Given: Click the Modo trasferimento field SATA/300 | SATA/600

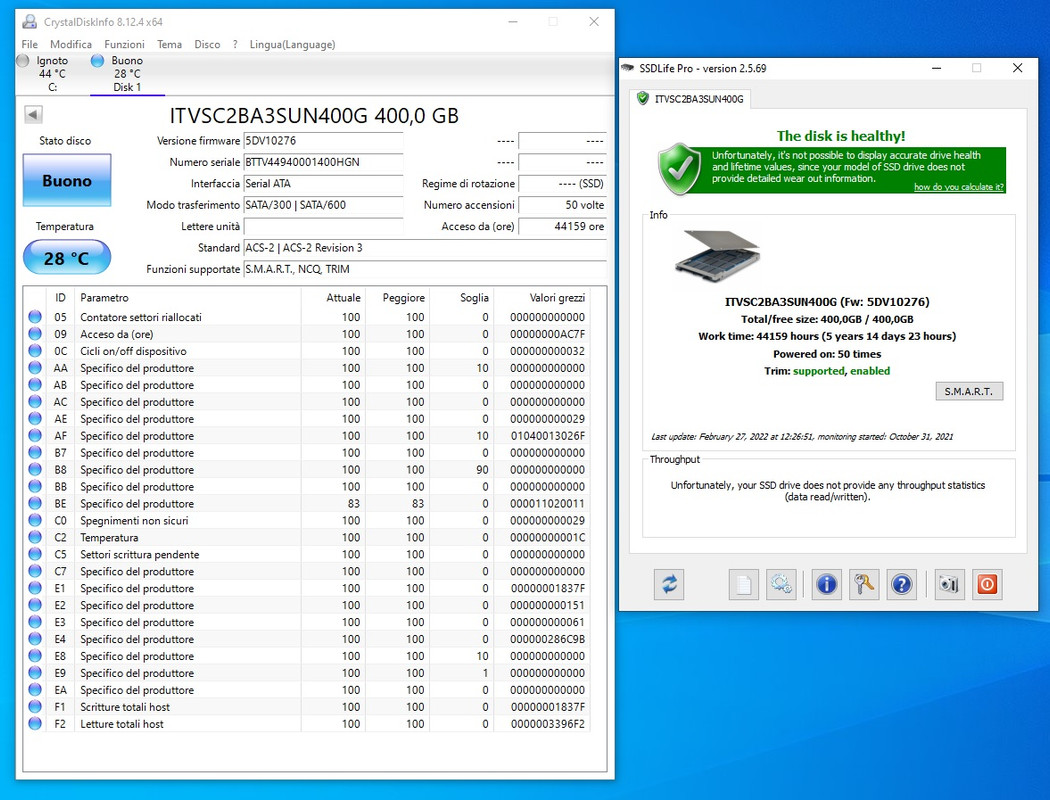Looking at the screenshot, I should pos(323,205).
